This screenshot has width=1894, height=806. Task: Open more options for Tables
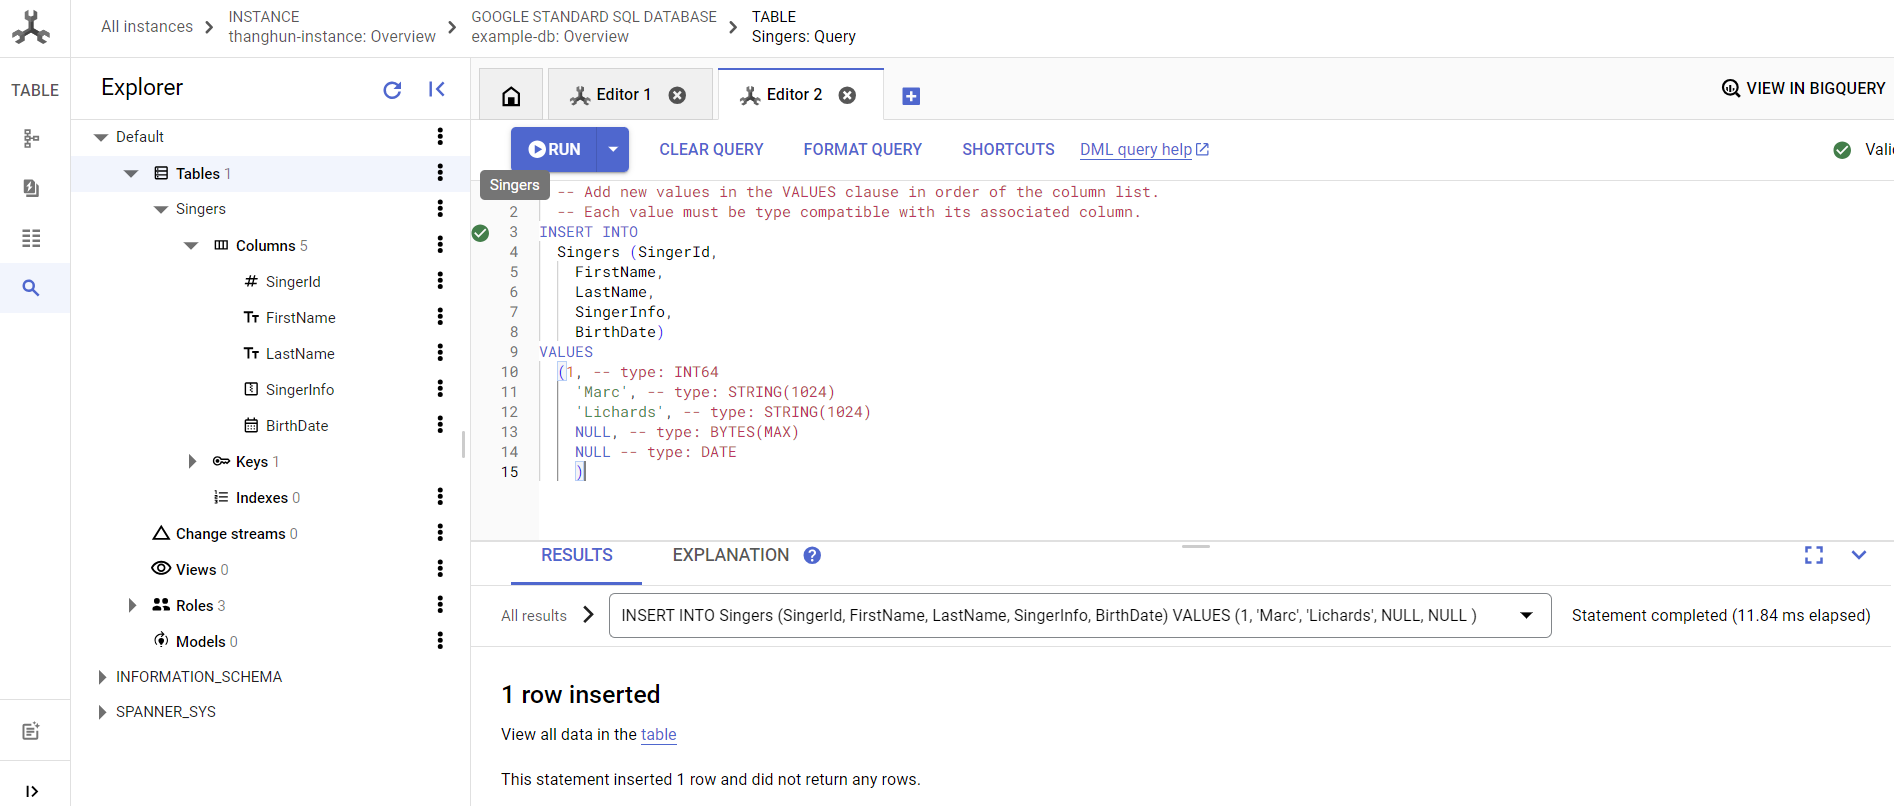[x=440, y=173]
